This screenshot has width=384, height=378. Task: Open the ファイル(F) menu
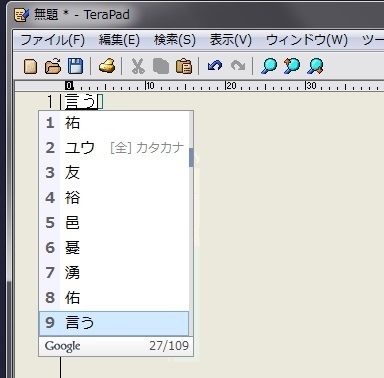(53, 40)
